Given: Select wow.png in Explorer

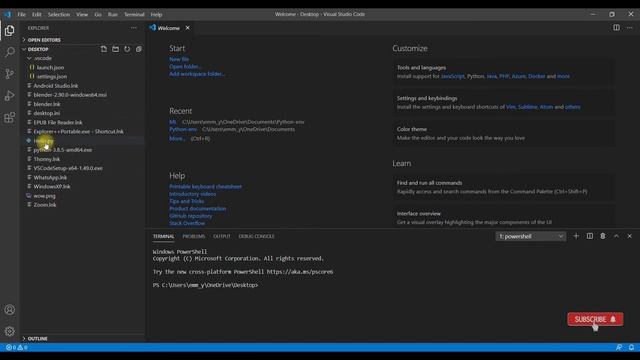Looking at the screenshot, I should tap(44, 196).
